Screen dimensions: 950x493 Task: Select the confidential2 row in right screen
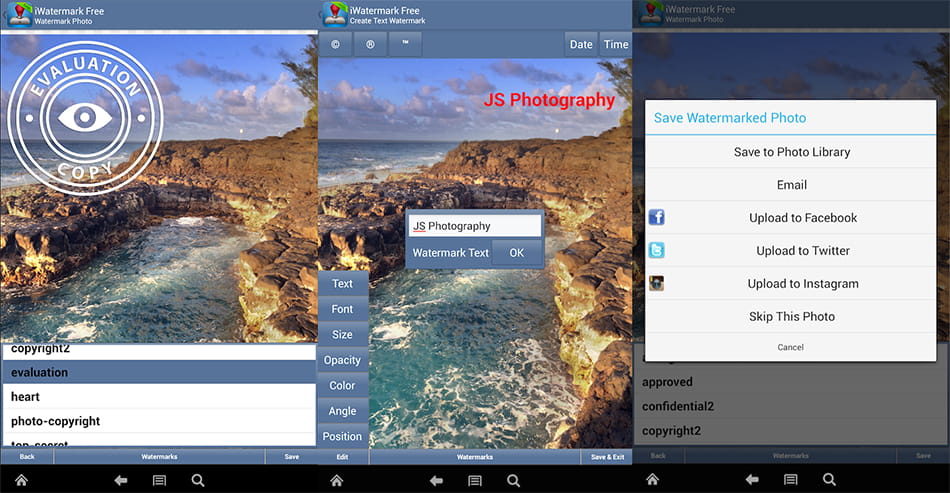click(x=791, y=406)
